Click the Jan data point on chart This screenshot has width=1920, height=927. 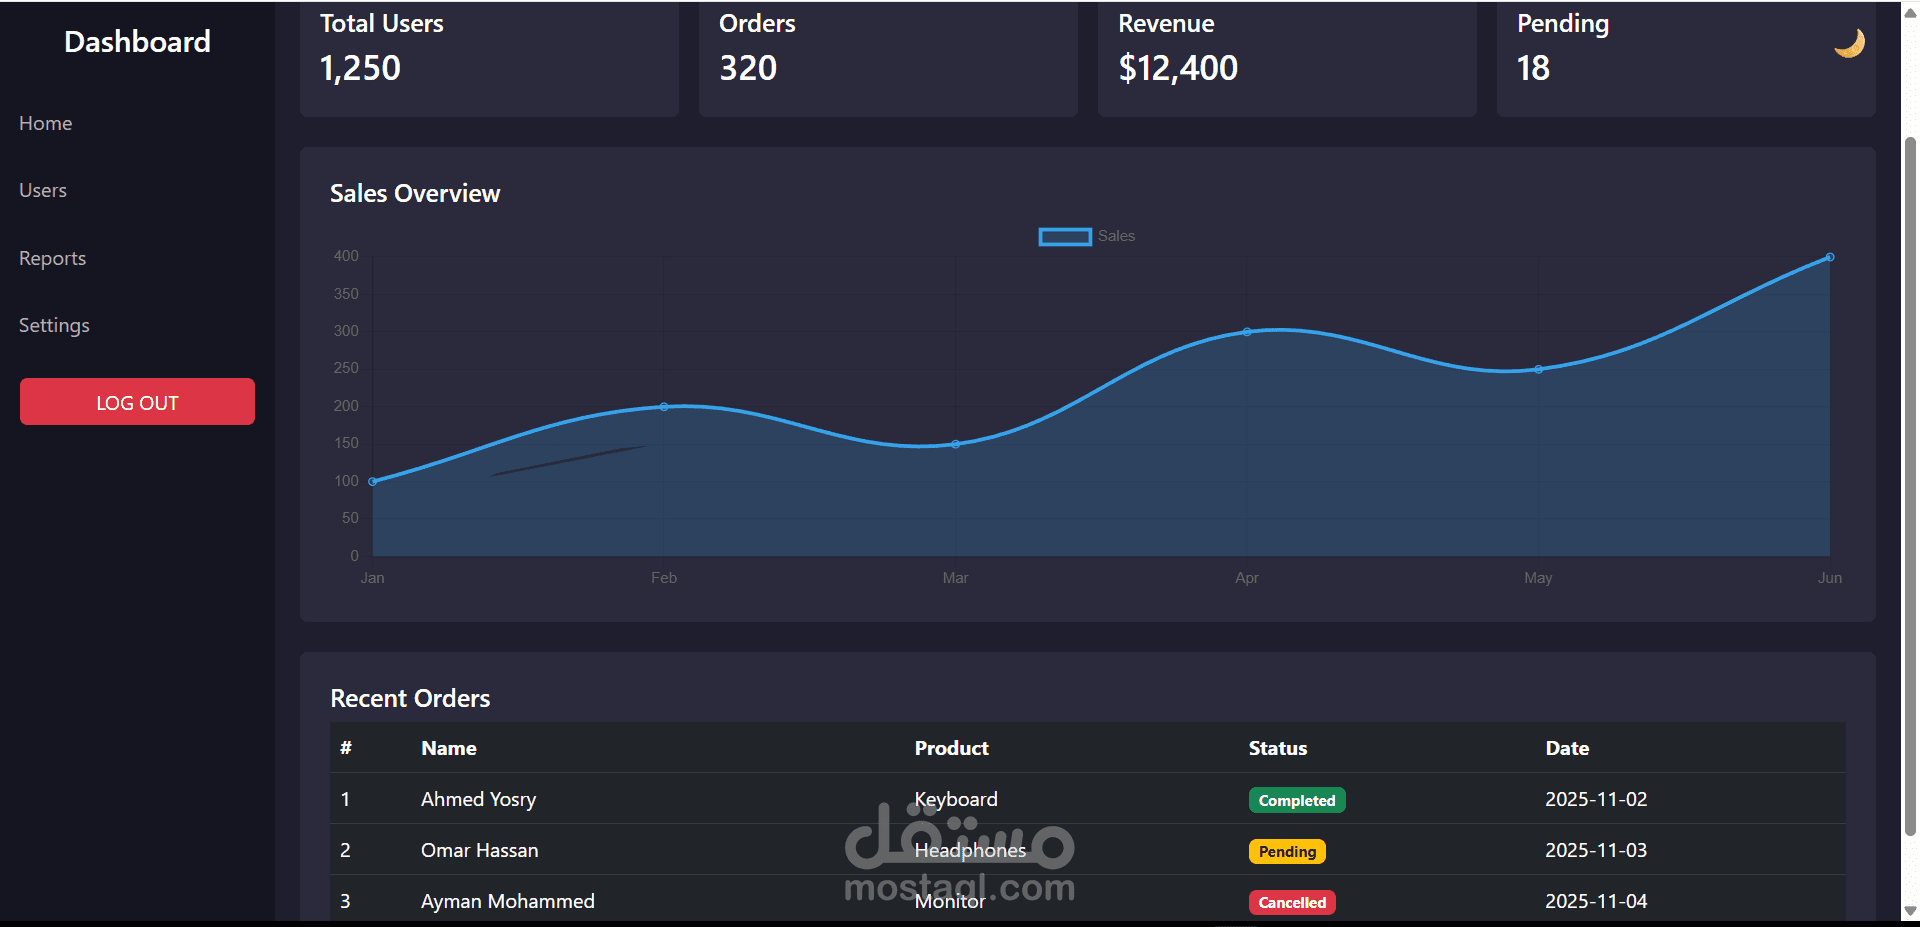pyautogui.click(x=373, y=481)
